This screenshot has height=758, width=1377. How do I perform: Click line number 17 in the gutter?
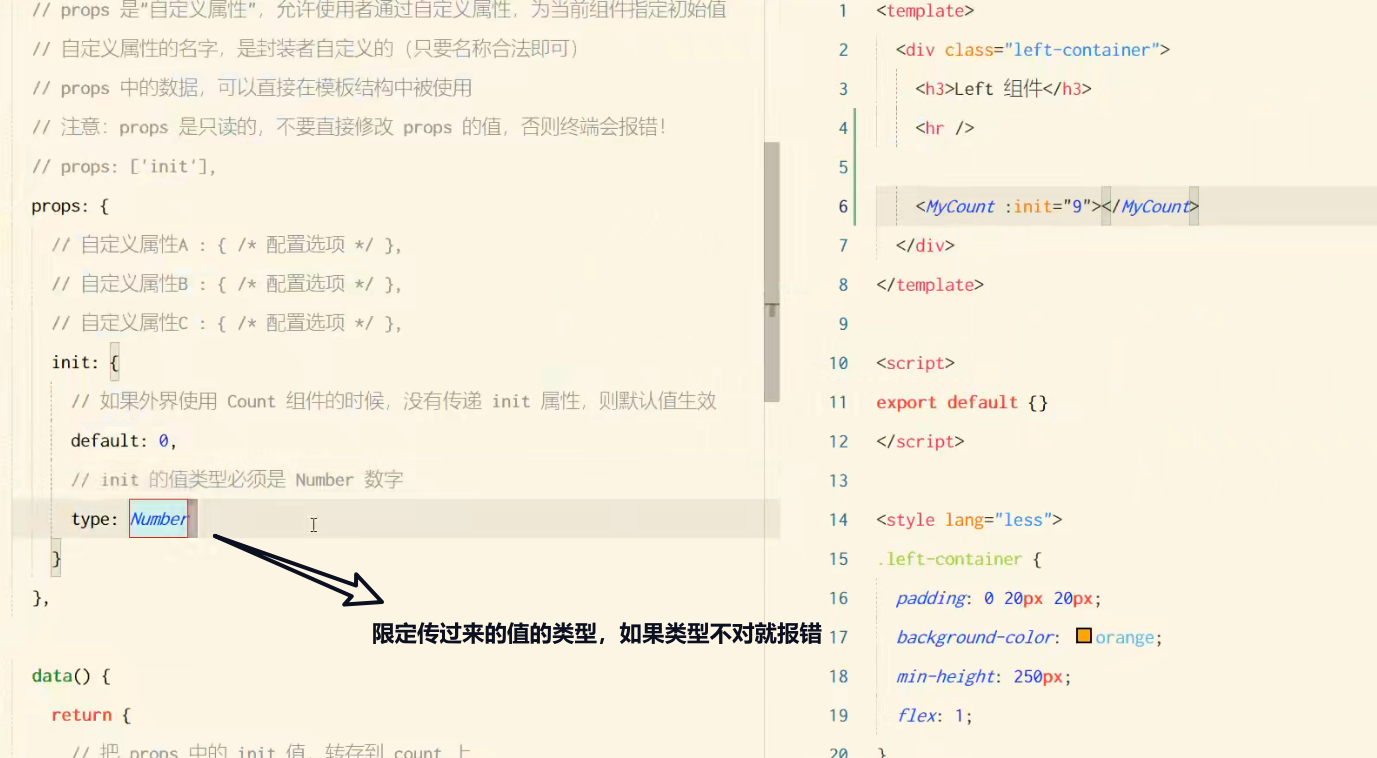tap(838, 637)
